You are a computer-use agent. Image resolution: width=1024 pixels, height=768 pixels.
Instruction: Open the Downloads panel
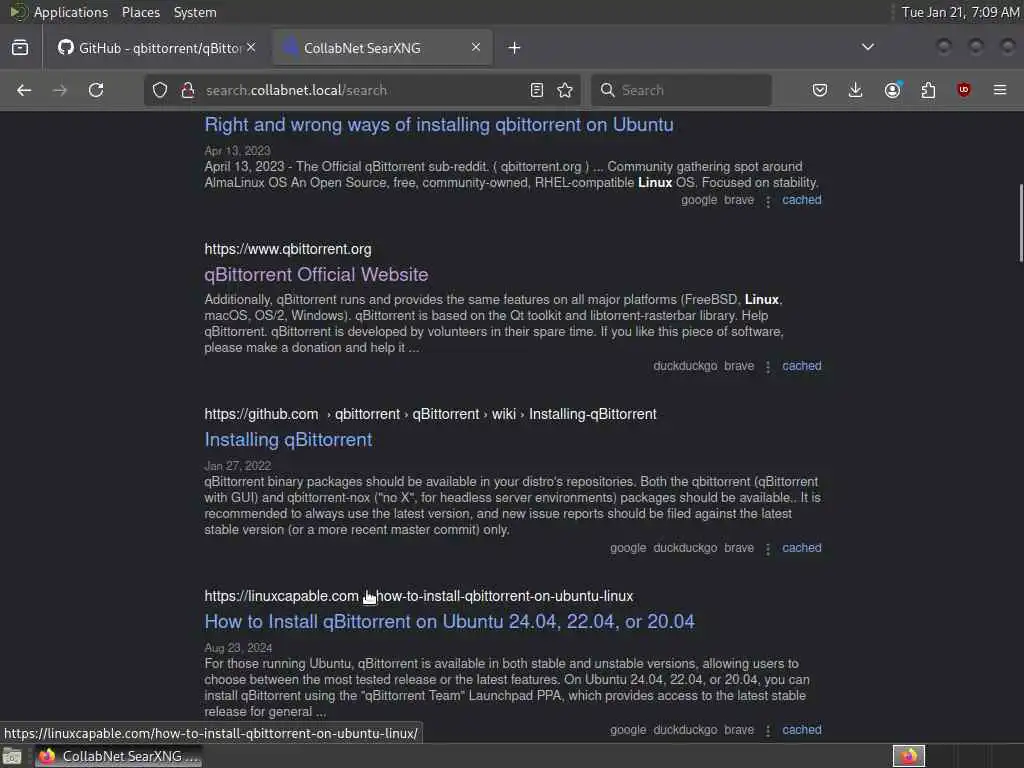[x=856, y=90]
